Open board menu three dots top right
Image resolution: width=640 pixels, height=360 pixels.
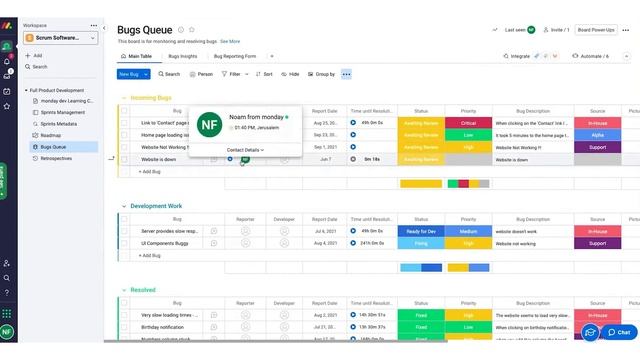[x=626, y=30]
